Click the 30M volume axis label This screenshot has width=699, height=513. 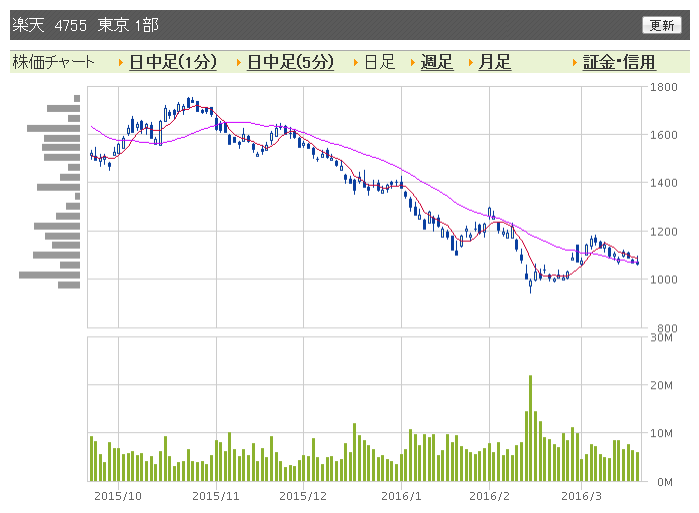coord(661,338)
